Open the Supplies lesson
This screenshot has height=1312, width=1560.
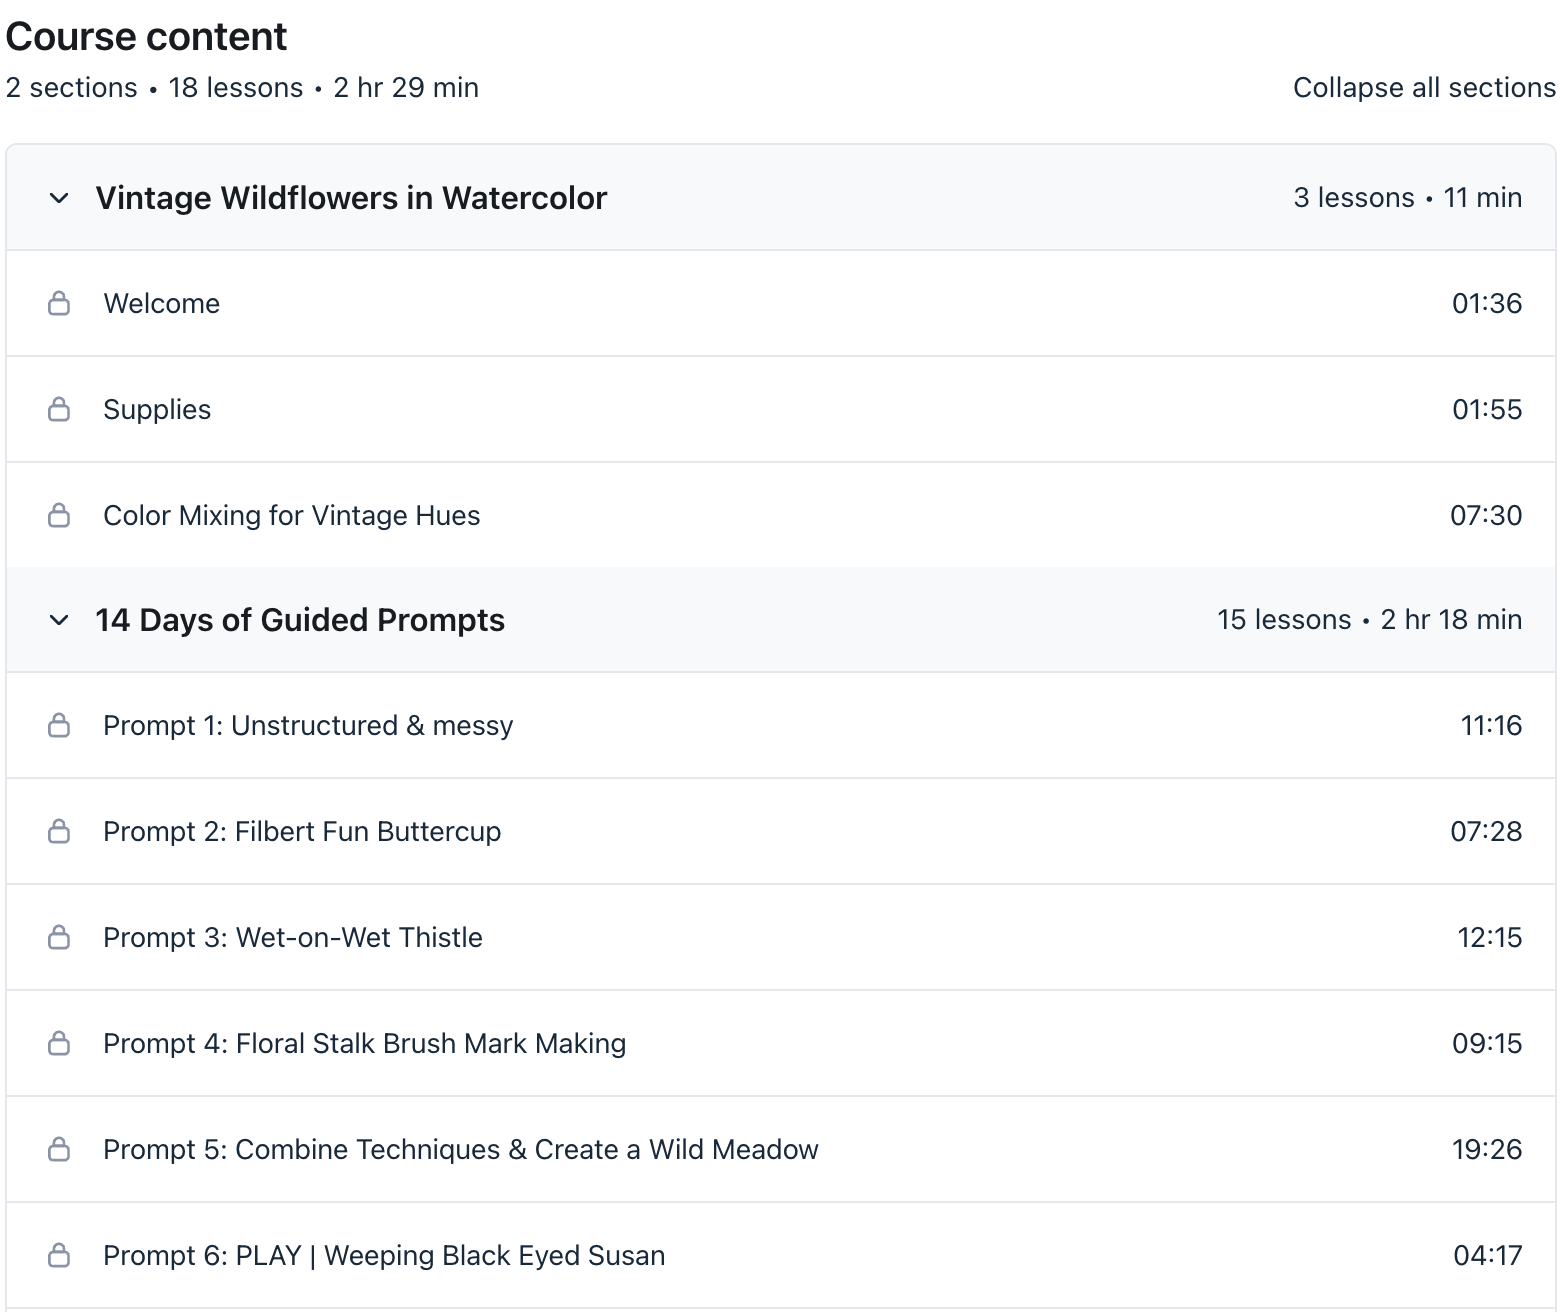tap(157, 410)
